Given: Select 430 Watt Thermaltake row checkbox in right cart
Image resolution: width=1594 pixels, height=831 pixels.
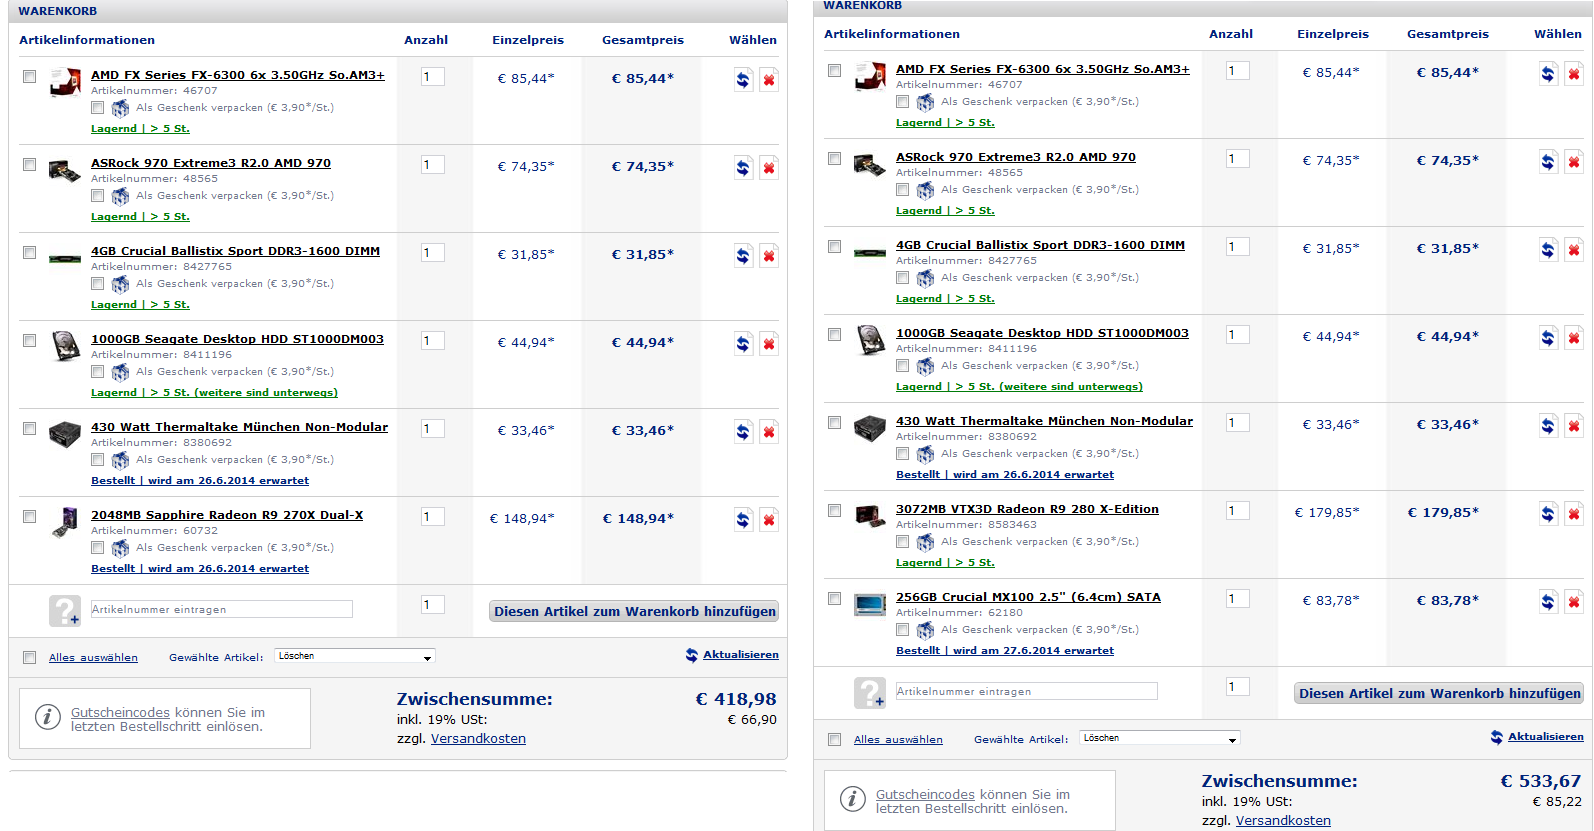Looking at the screenshot, I should (x=834, y=423).
